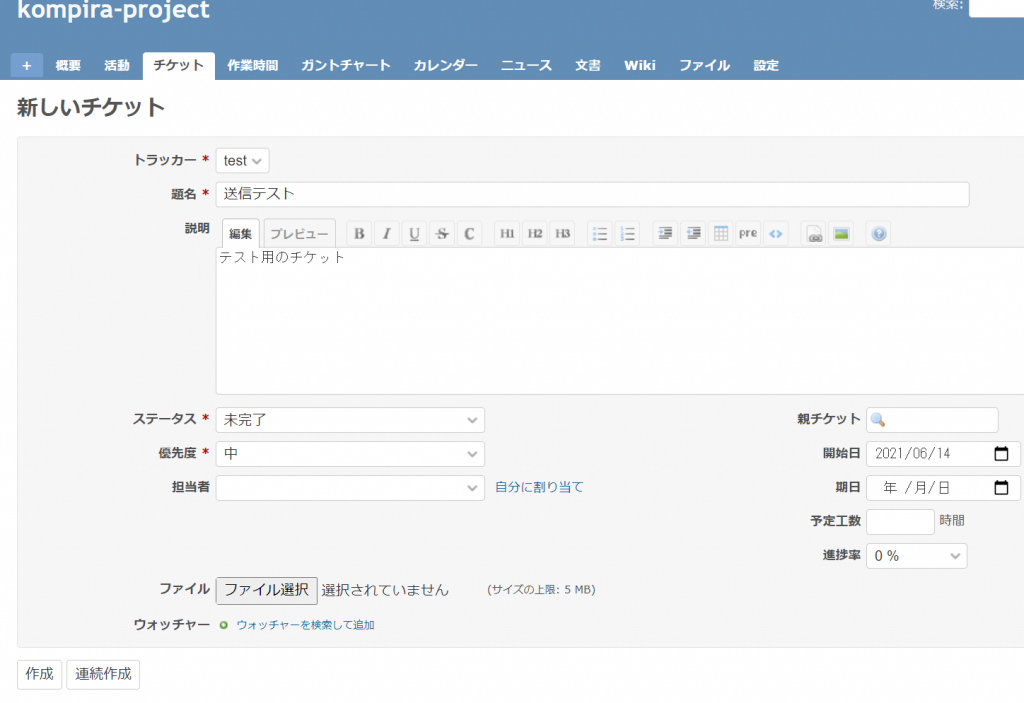Insert a bulleted list in the description
Image resolution: width=1024 pixels, height=703 pixels.
click(599, 233)
